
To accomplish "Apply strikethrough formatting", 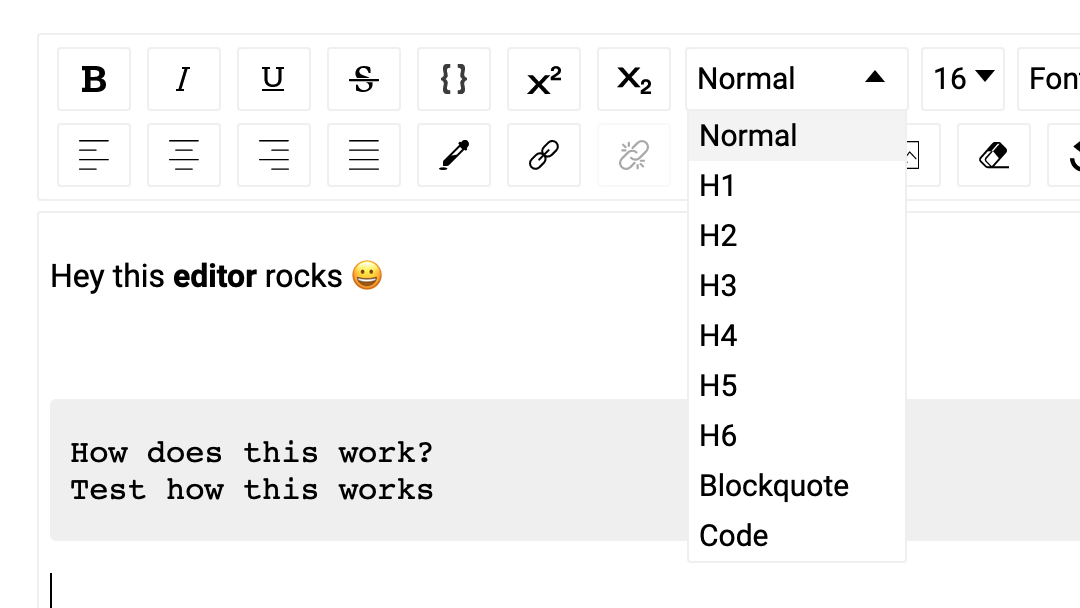I will coord(364,79).
